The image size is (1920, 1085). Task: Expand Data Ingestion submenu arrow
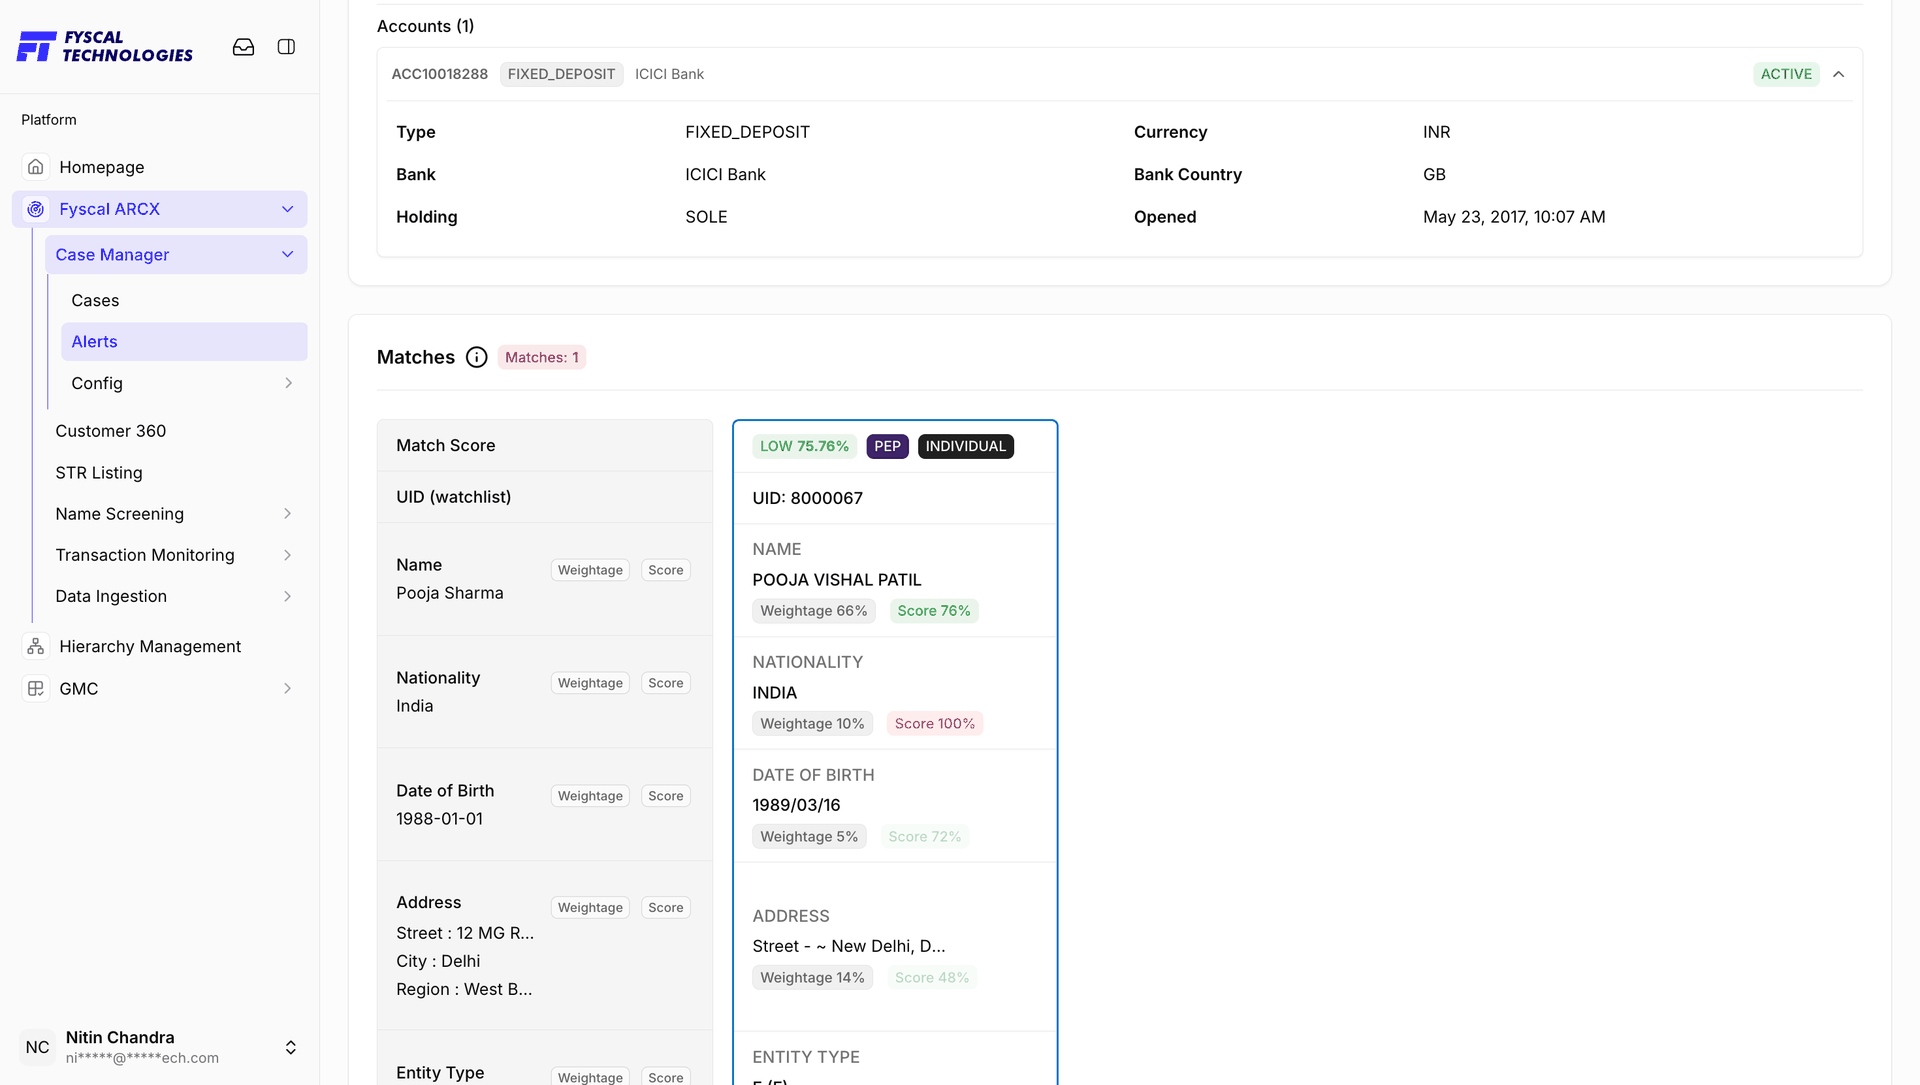[288, 597]
